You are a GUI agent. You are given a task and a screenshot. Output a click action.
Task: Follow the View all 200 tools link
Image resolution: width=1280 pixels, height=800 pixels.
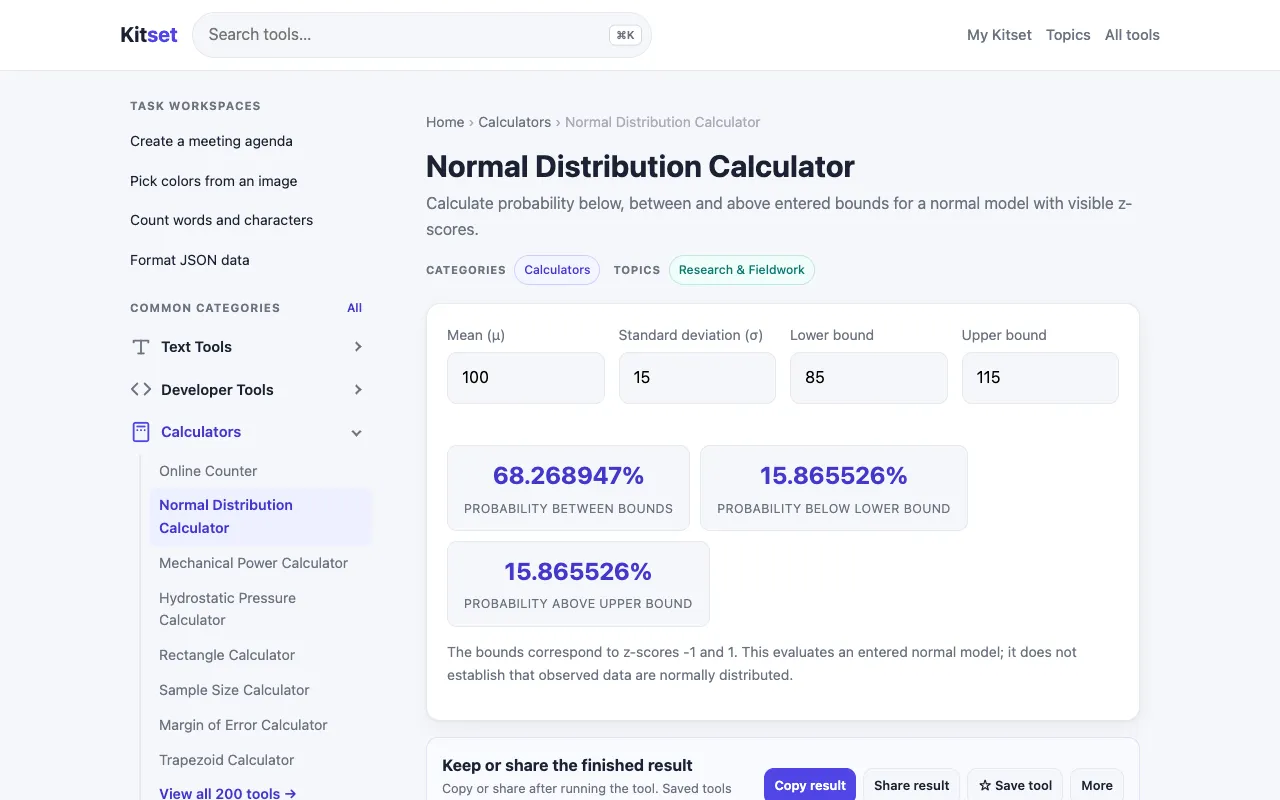pos(228,793)
